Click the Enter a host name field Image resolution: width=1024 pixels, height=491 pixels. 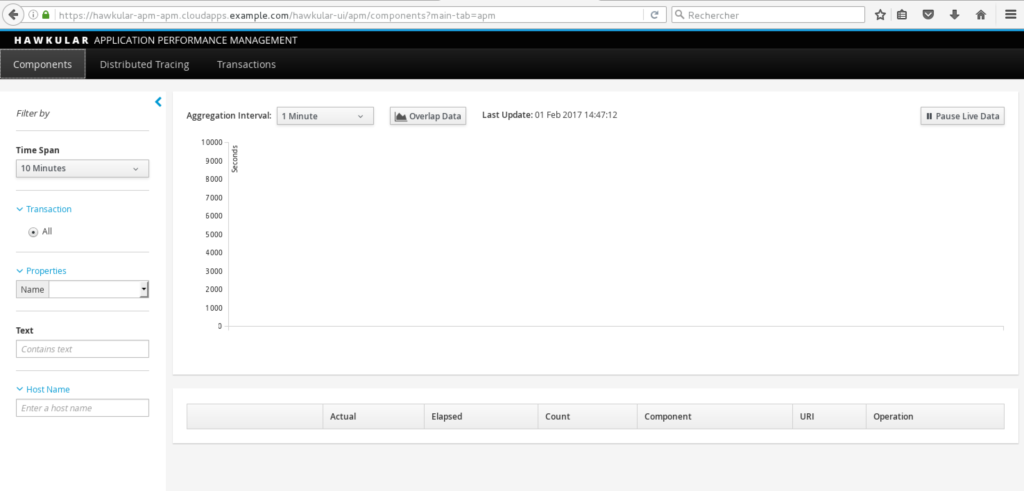point(82,407)
